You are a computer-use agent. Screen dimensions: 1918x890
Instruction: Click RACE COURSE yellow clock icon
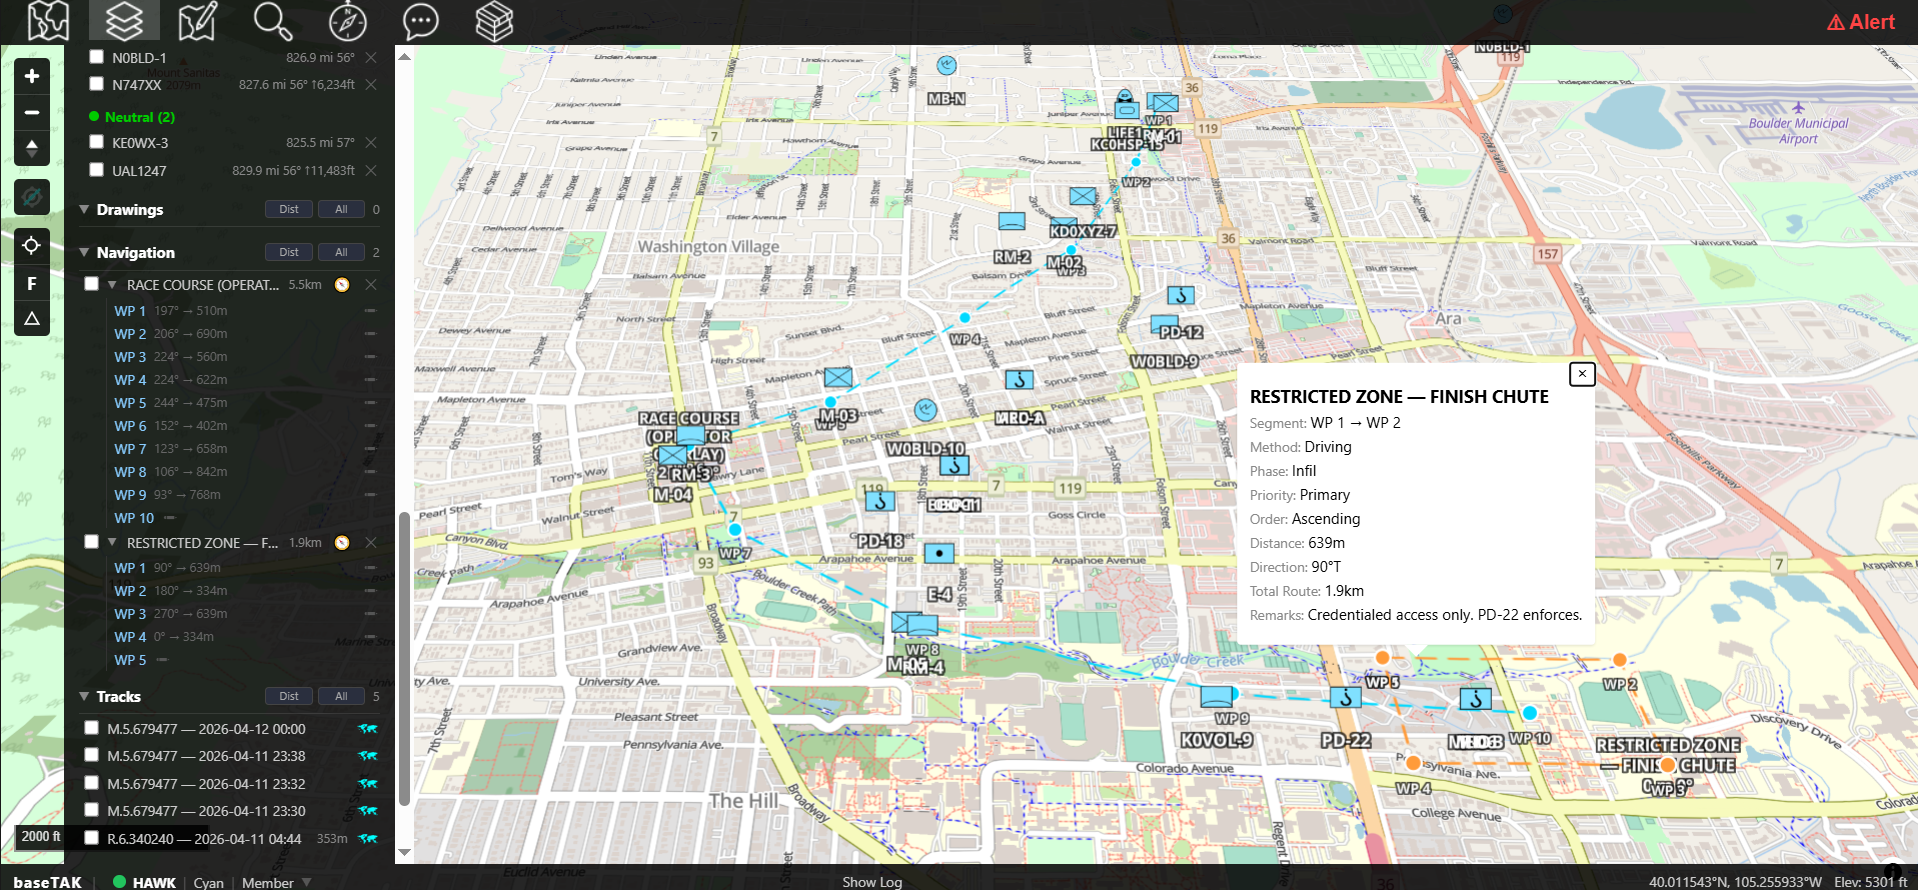pyautogui.click(x=342, y=285)
